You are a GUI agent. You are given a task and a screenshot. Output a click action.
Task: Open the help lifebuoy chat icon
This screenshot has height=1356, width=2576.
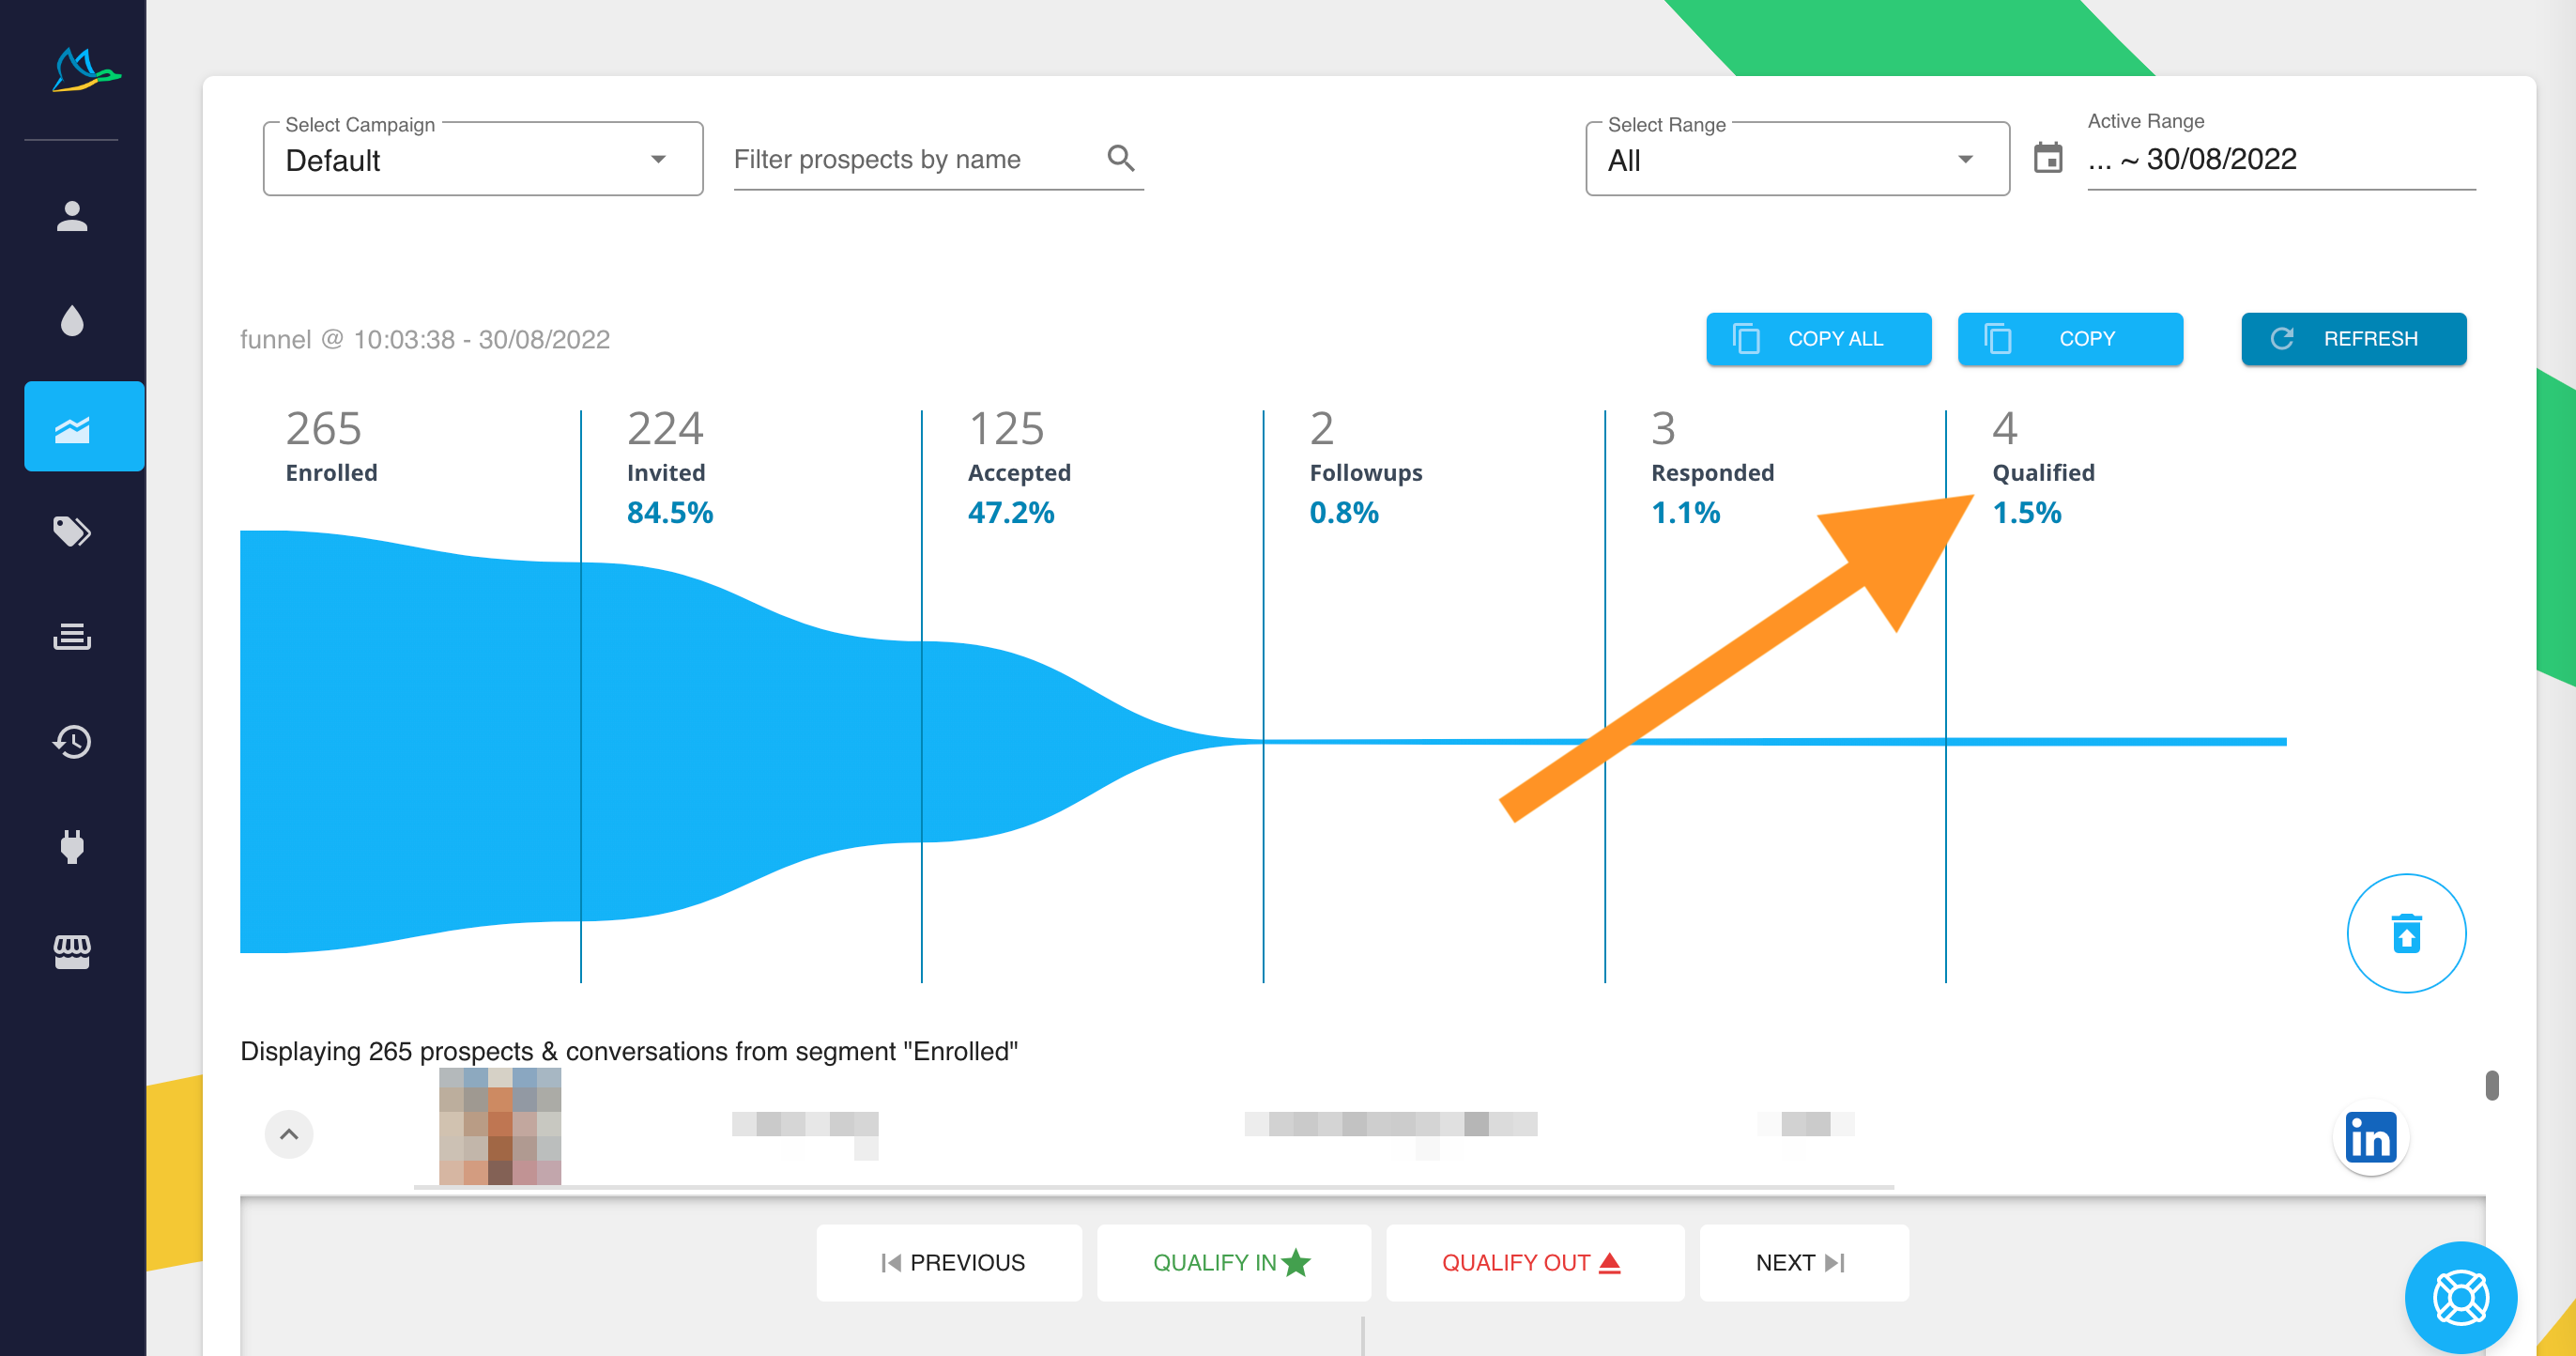[2460, 1298]
